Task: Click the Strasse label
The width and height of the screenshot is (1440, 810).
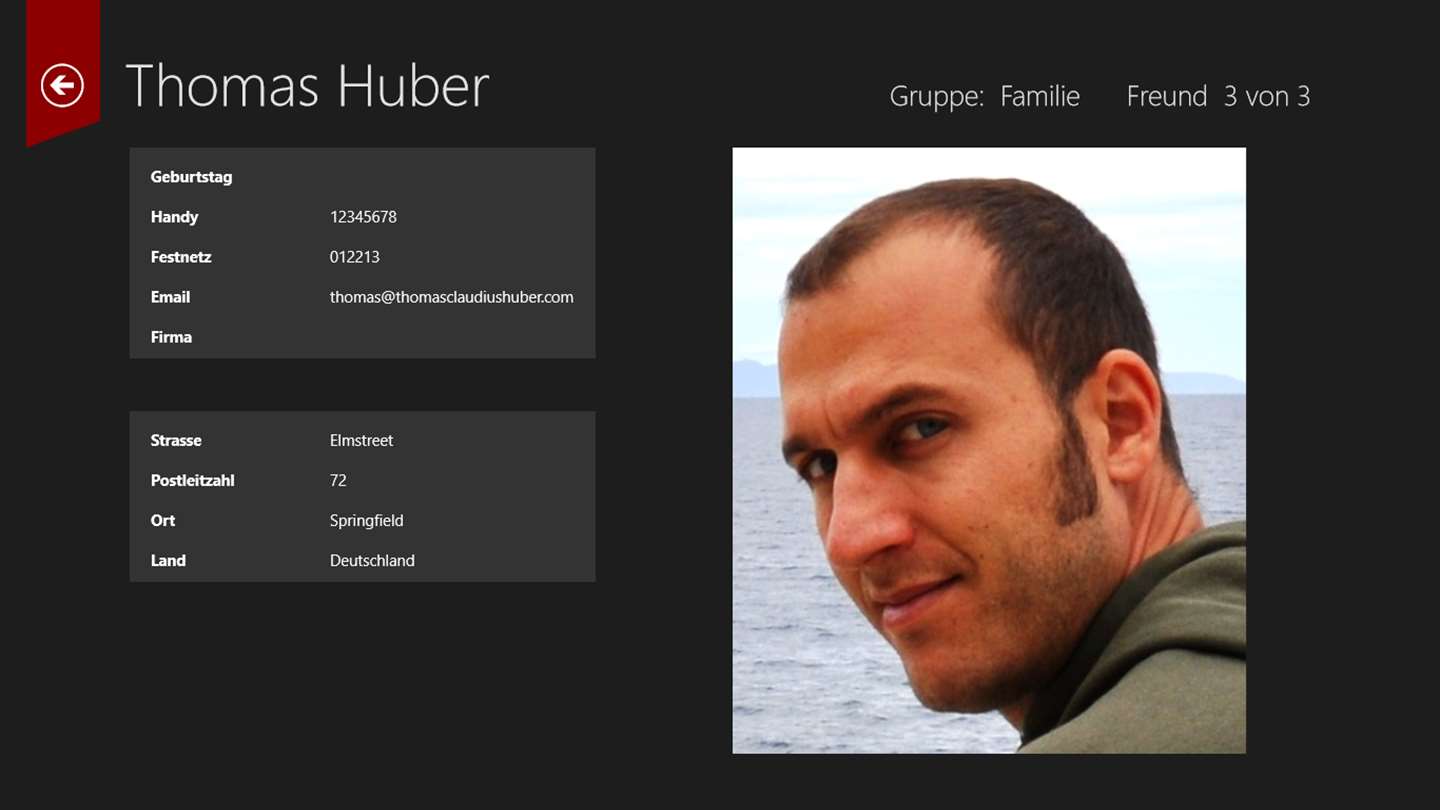Action: [176, 440]
